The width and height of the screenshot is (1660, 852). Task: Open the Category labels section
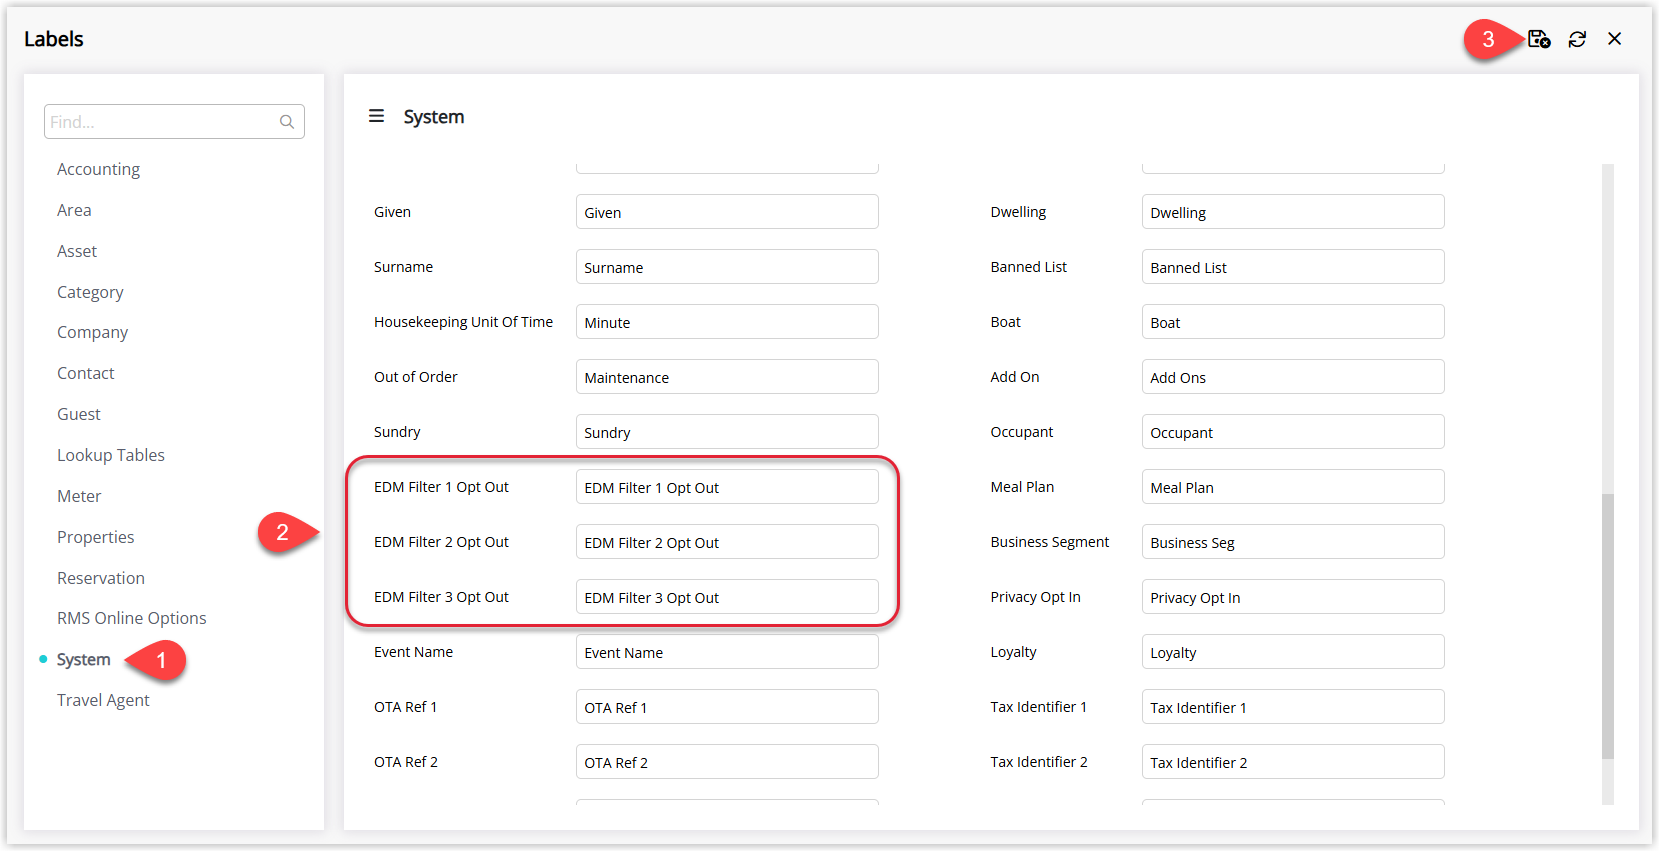(90, 292)
